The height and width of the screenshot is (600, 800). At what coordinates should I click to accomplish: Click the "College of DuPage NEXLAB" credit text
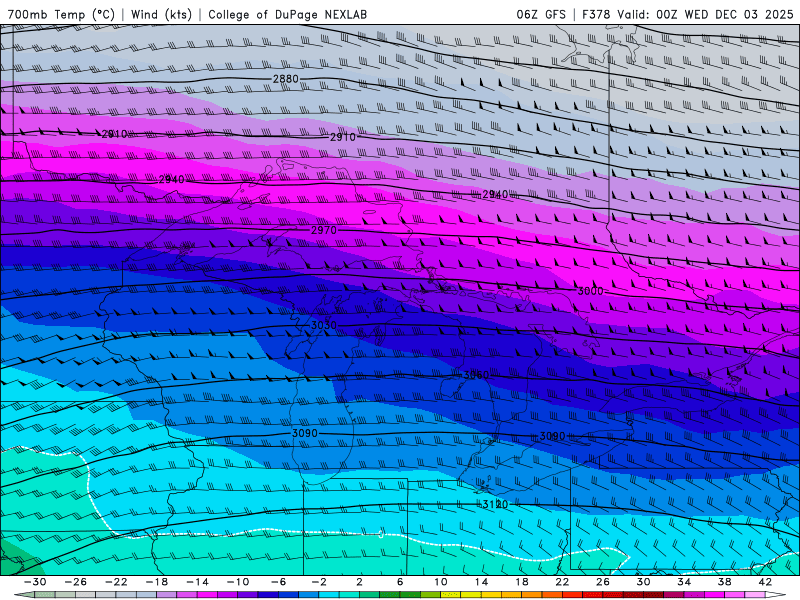pos(287,14)
